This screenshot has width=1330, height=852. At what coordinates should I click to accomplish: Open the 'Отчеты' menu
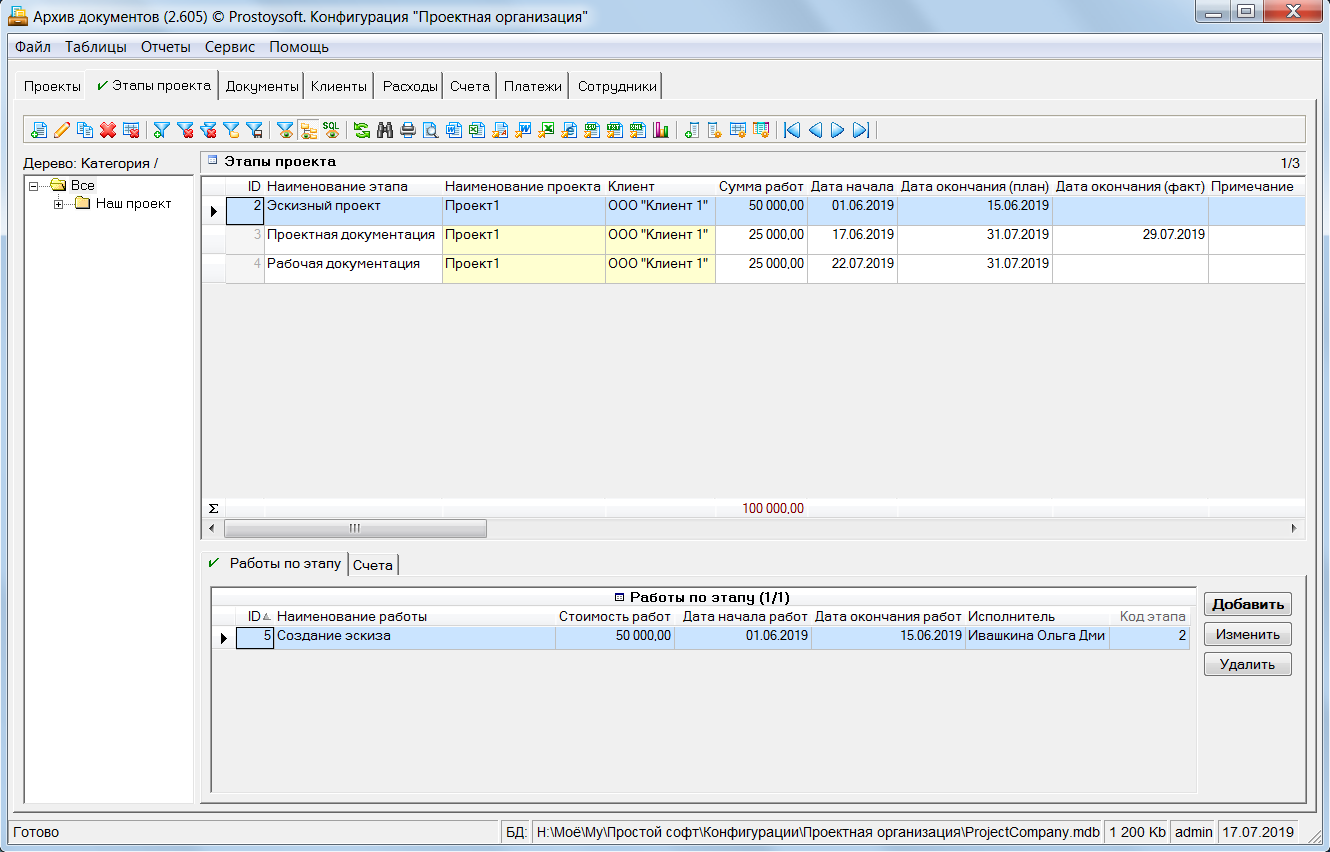tap(165, 47)
